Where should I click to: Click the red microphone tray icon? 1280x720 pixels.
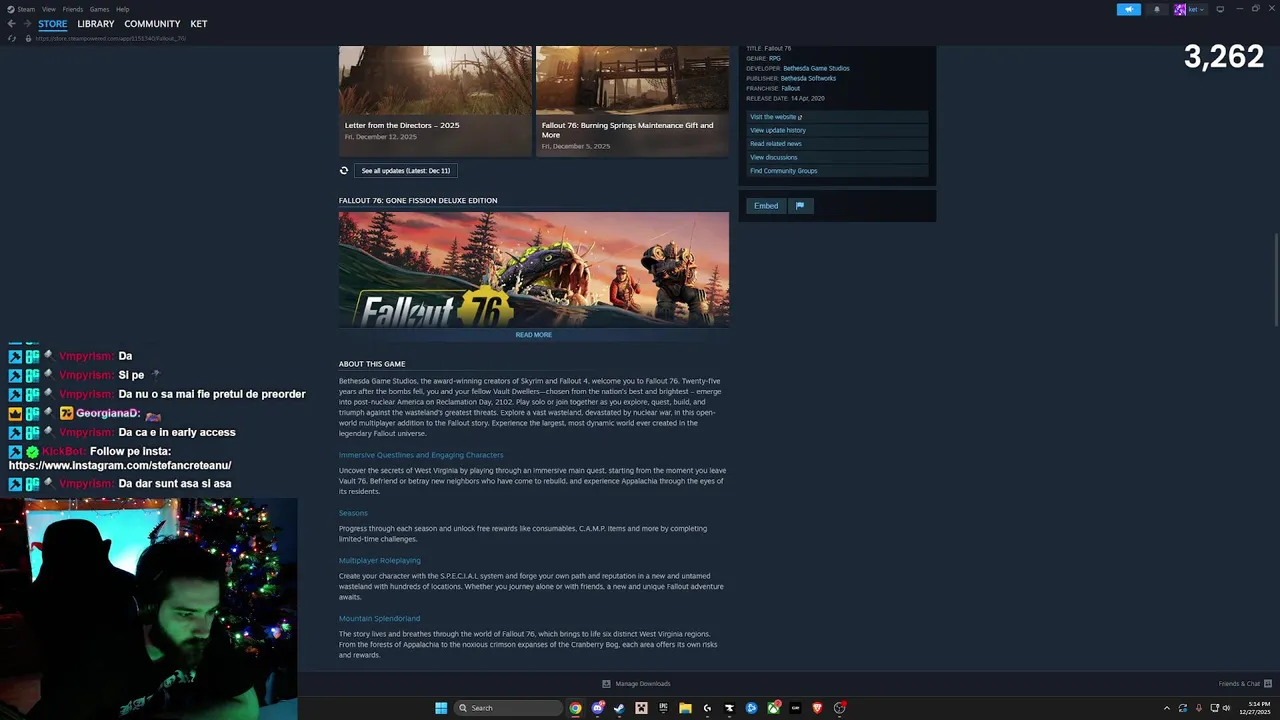tap(1198, 708)
